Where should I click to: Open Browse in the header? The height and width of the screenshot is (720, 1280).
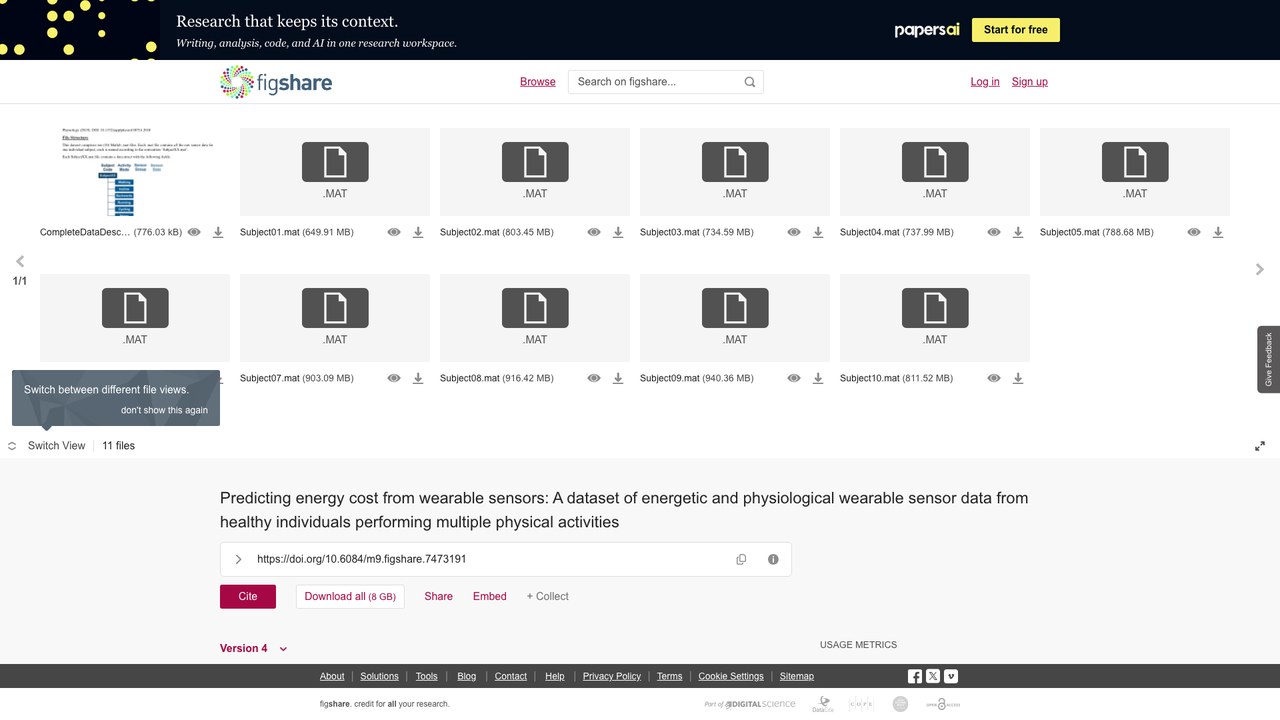click(x=537, y=82)
